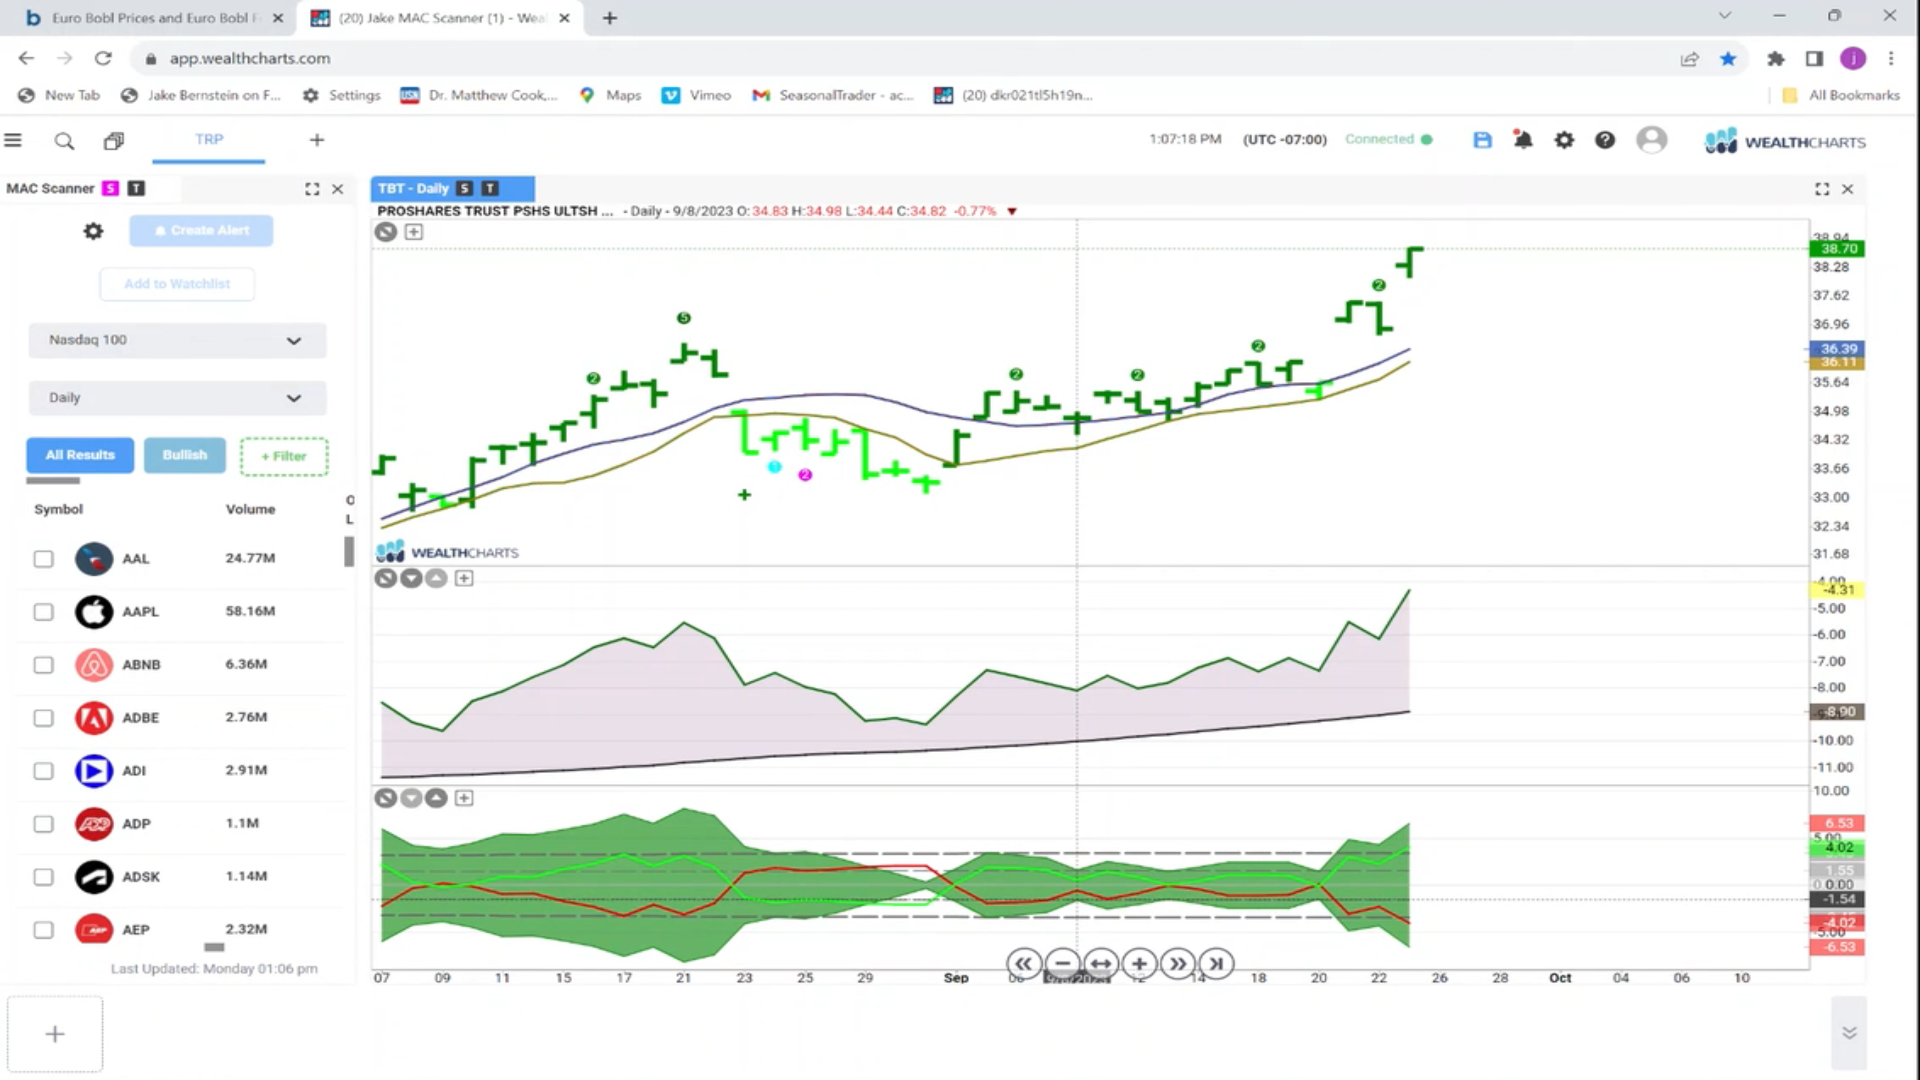Open the alerts bell icon

pos(1523,140)
